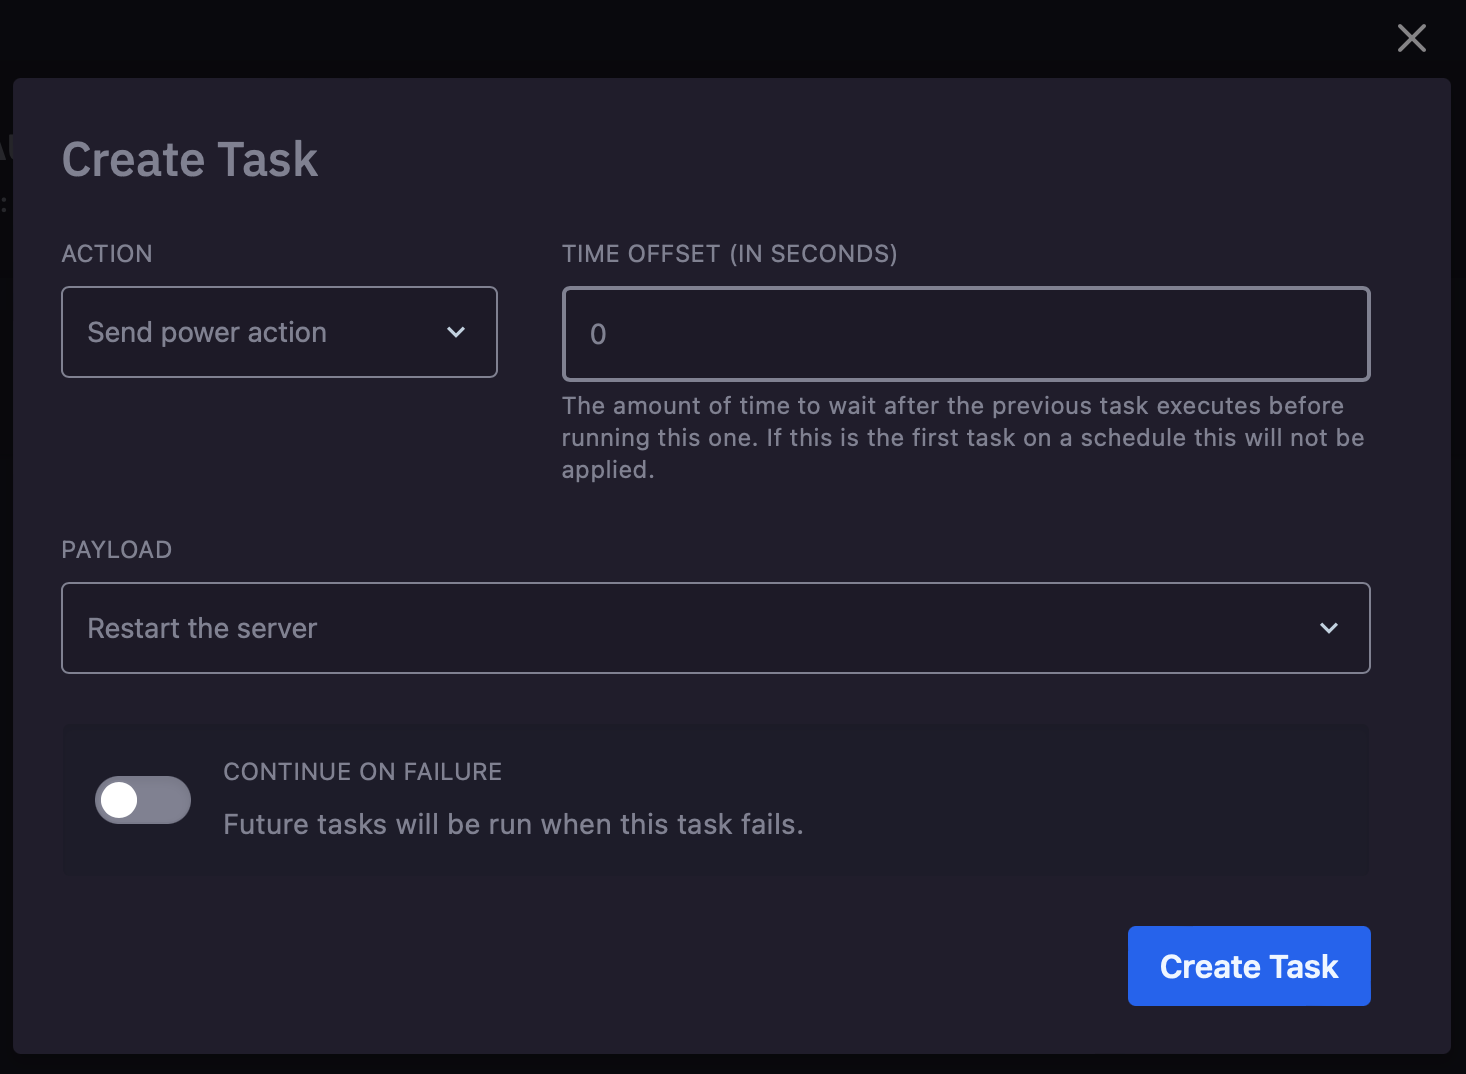Viewport: 1466px width, 1074px height.
Task: Click the time offset help description text
Action: (962, 438)
